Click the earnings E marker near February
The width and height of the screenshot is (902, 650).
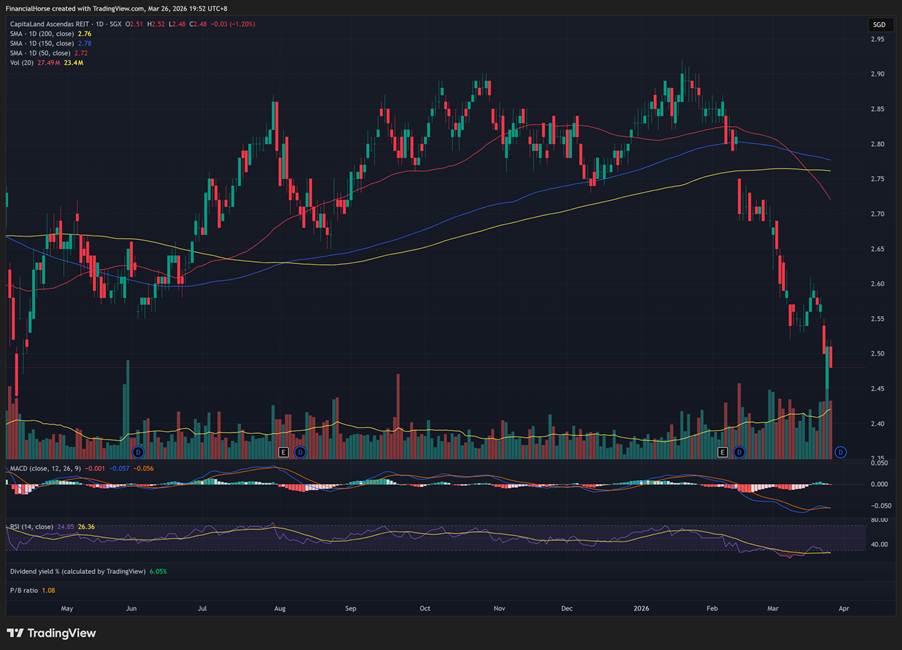point(723,453)
